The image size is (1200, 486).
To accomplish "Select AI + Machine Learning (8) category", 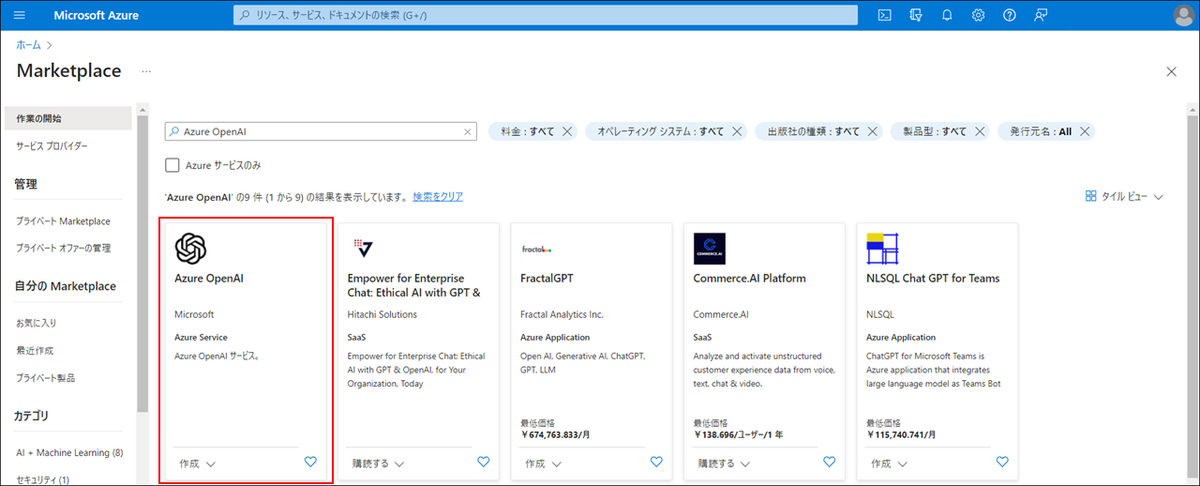I will click(68, 453).
